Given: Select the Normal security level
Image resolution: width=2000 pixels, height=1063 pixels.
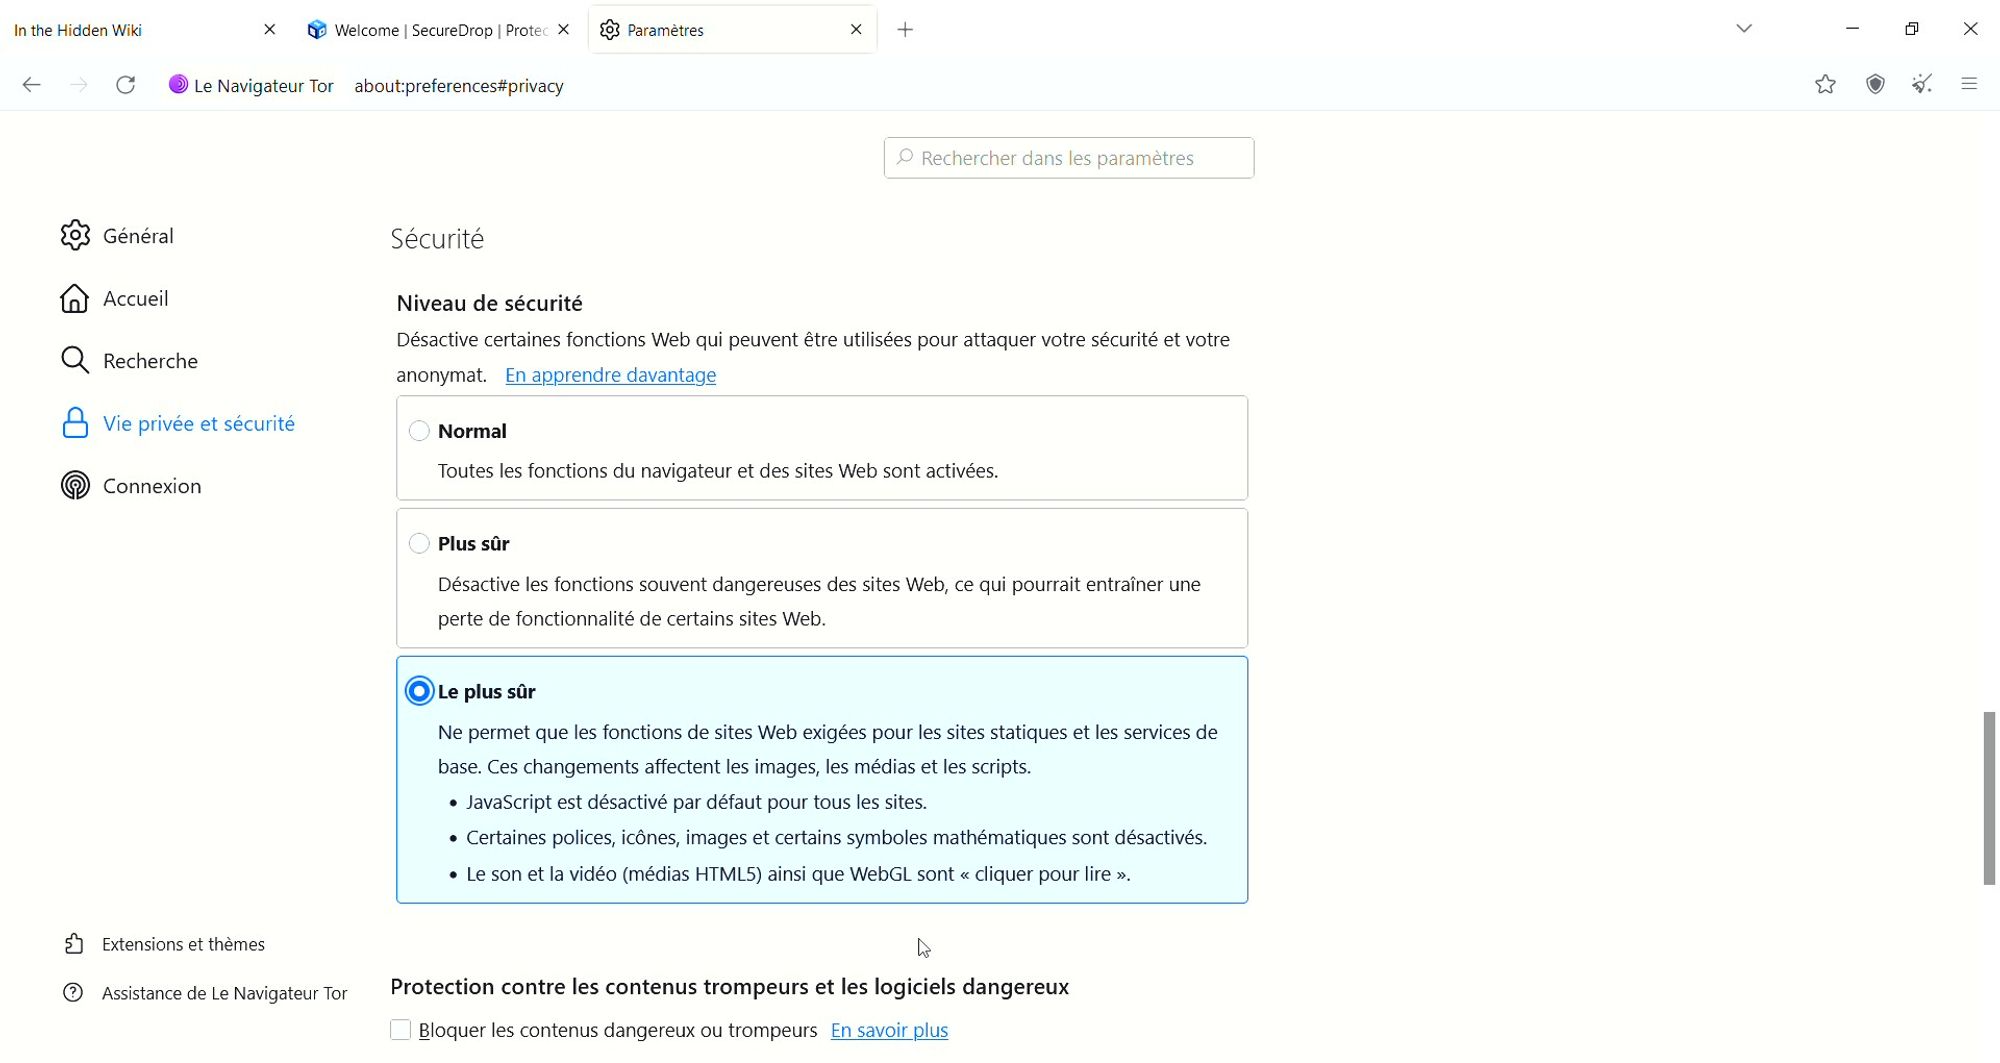Looking at the screenshot, I should tap(420, 431).
